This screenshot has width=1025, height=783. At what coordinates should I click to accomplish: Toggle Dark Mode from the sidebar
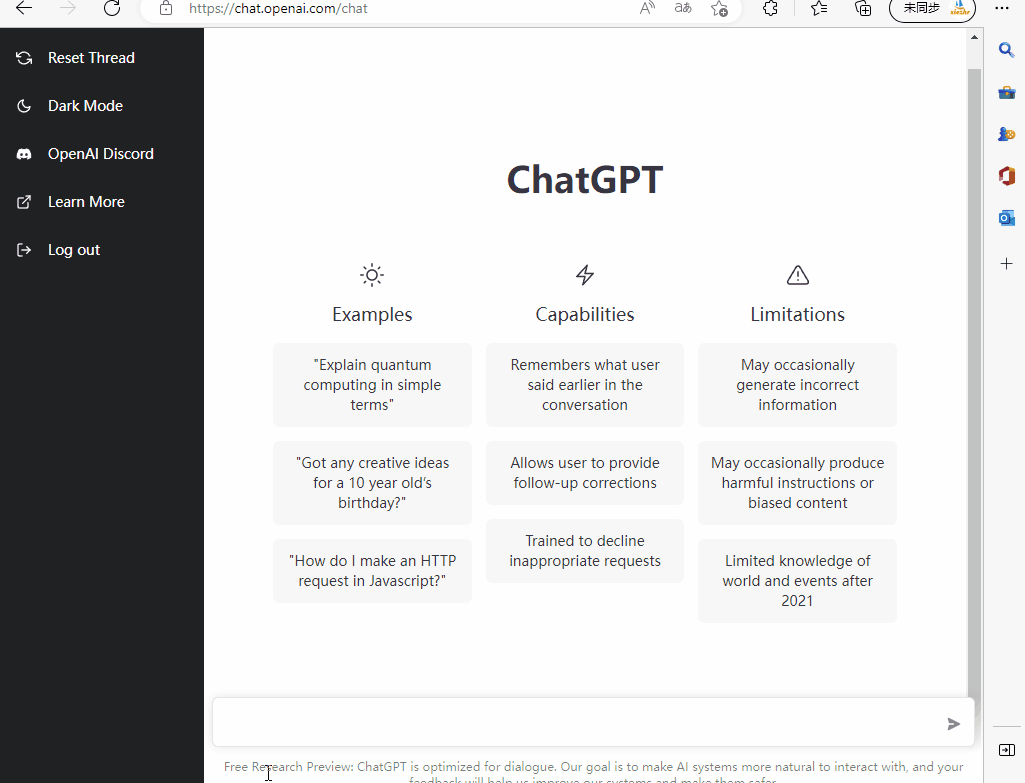(86, 106)
